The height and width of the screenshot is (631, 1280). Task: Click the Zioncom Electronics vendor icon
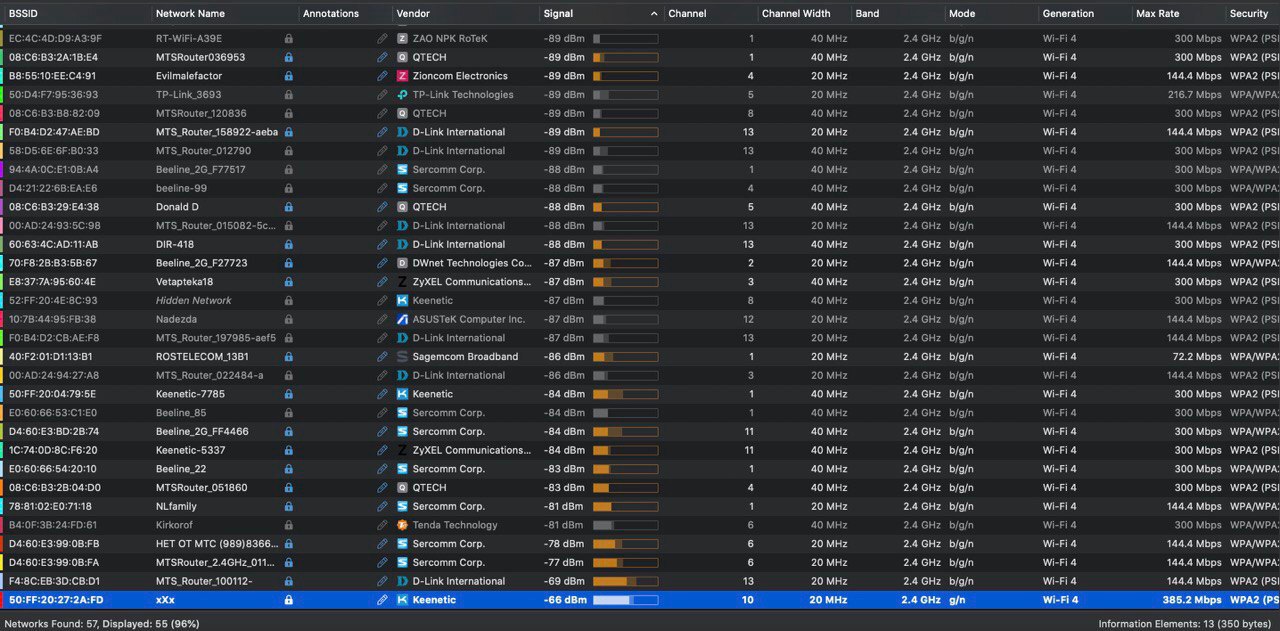coord(402,76)
